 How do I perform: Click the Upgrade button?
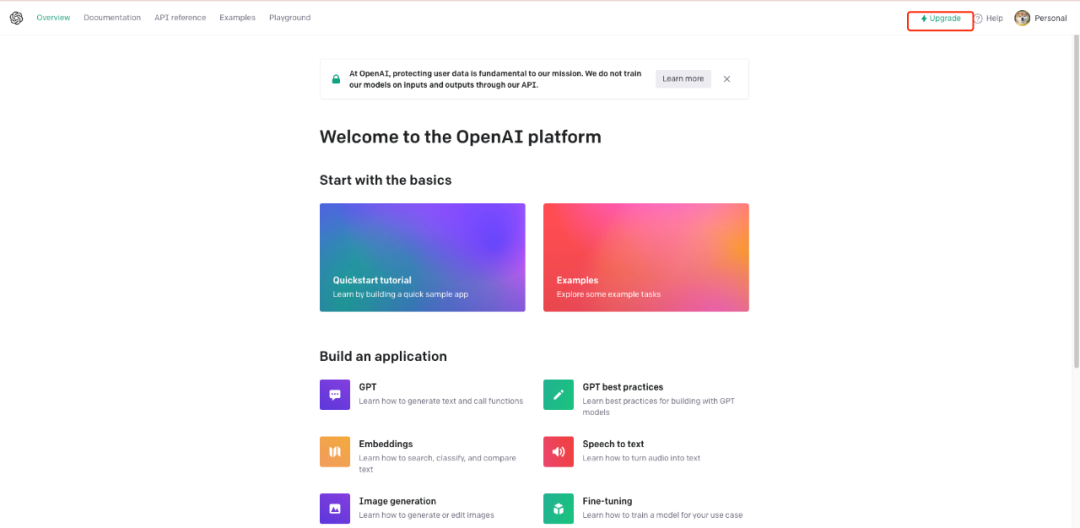click(940, 19)
